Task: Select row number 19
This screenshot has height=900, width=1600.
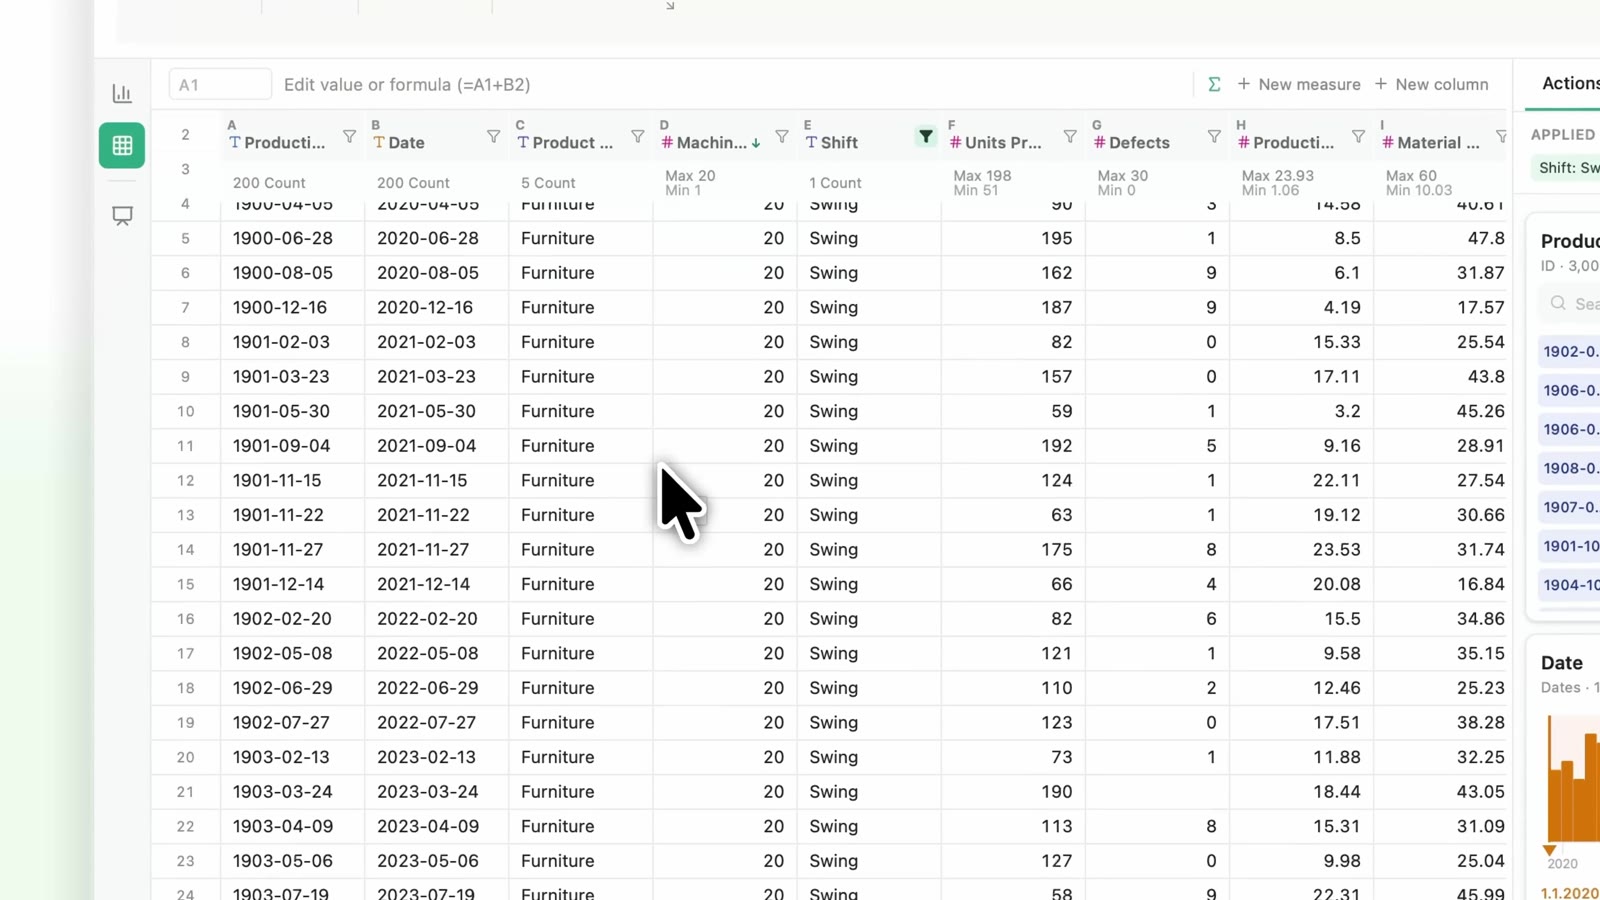Action: (185, 722)
